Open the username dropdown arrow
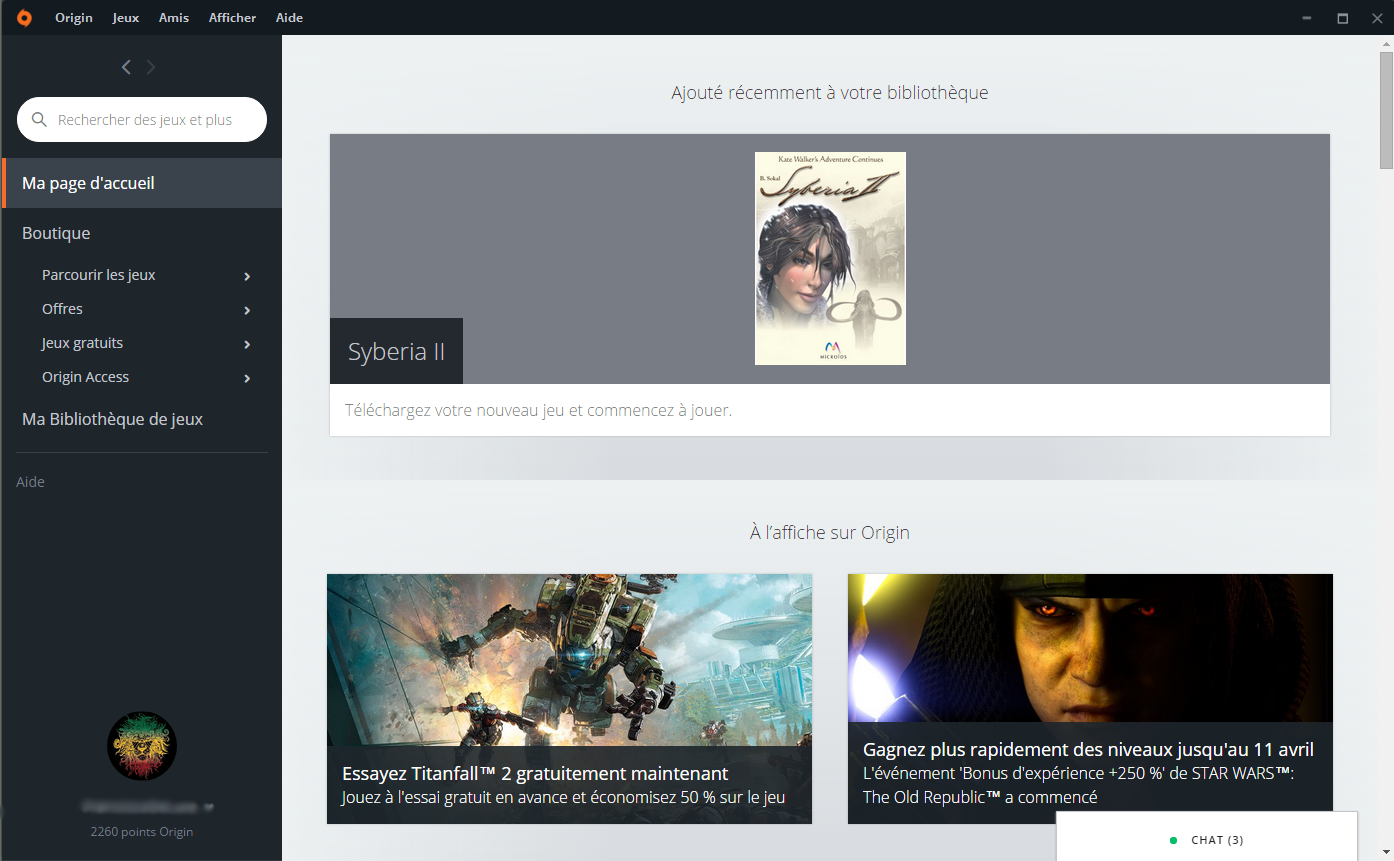The width and height of the screenshot is (1394, 861). [x=209, y=807]
